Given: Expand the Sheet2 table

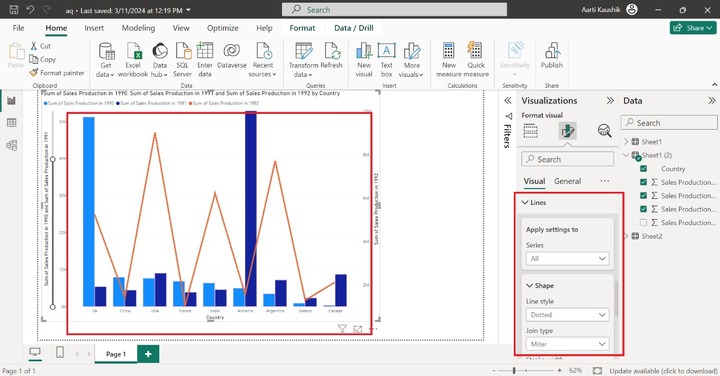Looking at the screenshot, I should click(626, 236).
